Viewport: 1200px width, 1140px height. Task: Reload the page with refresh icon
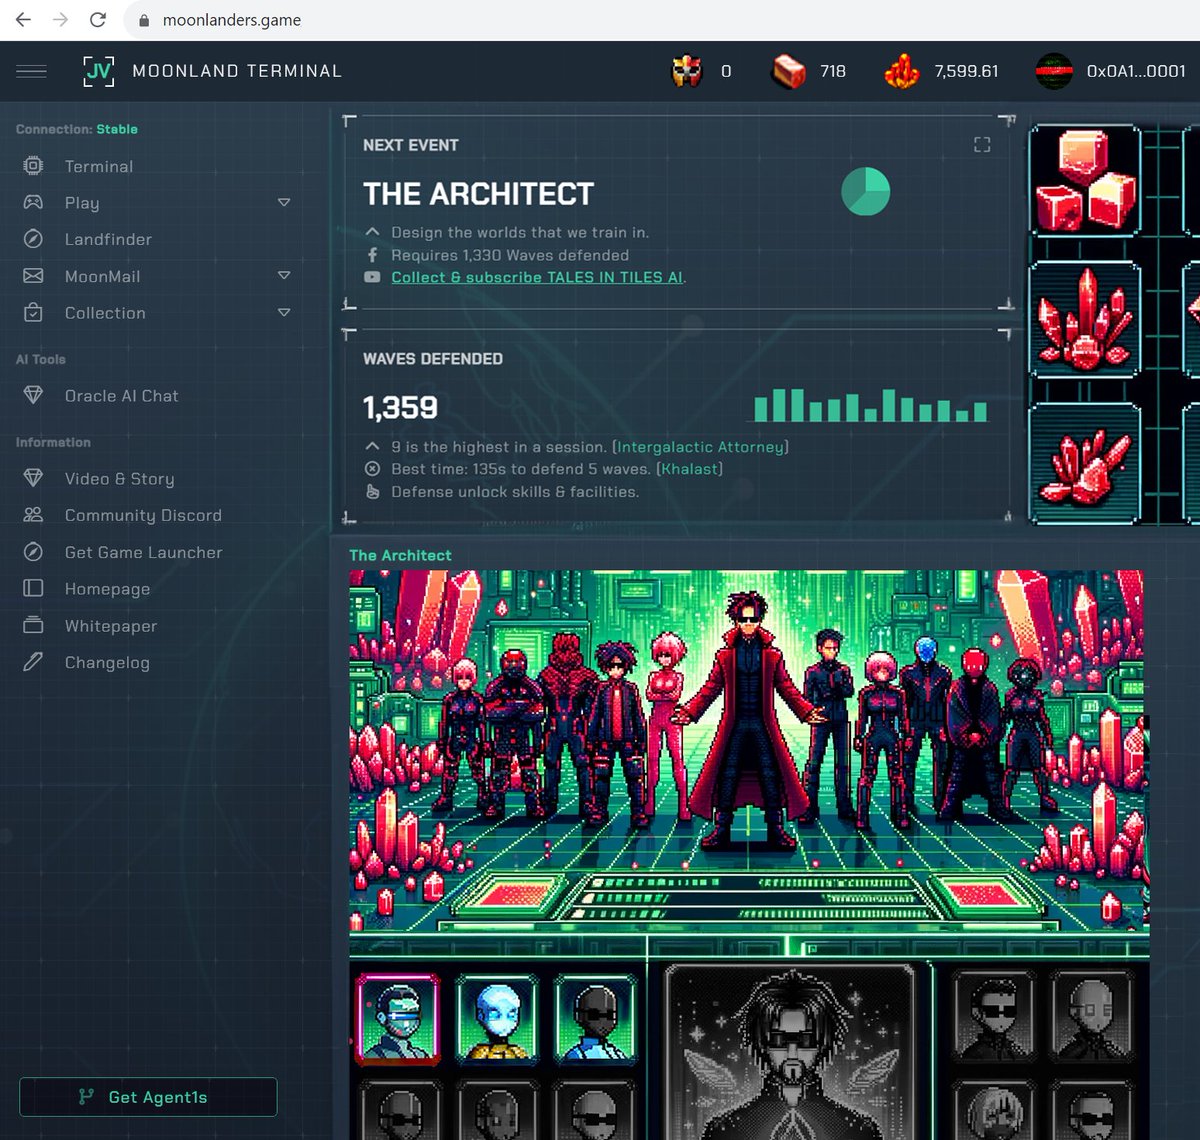[98, 19]
